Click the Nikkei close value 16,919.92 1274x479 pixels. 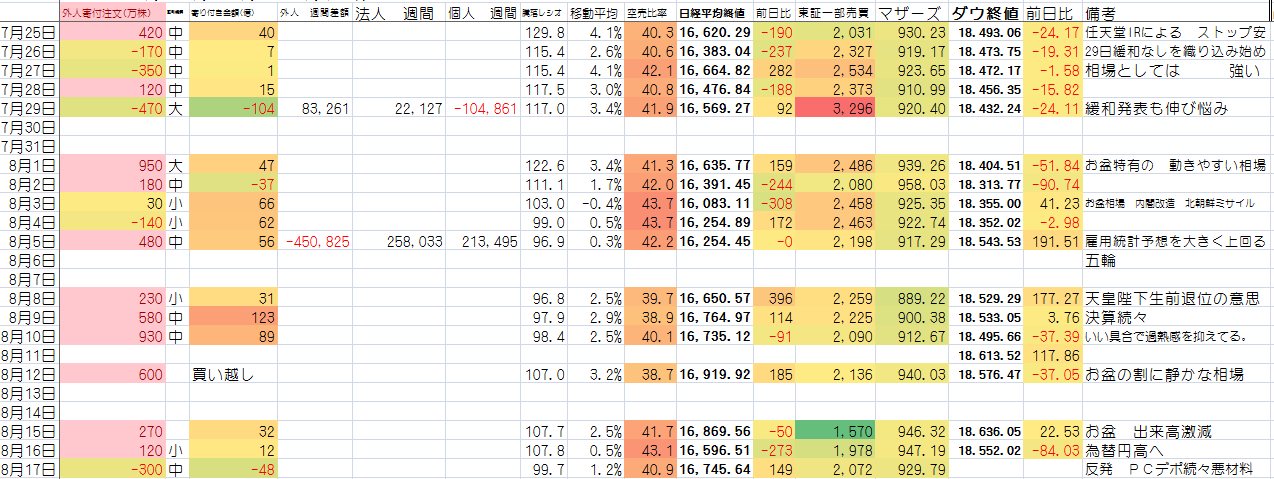click(714, 375)
